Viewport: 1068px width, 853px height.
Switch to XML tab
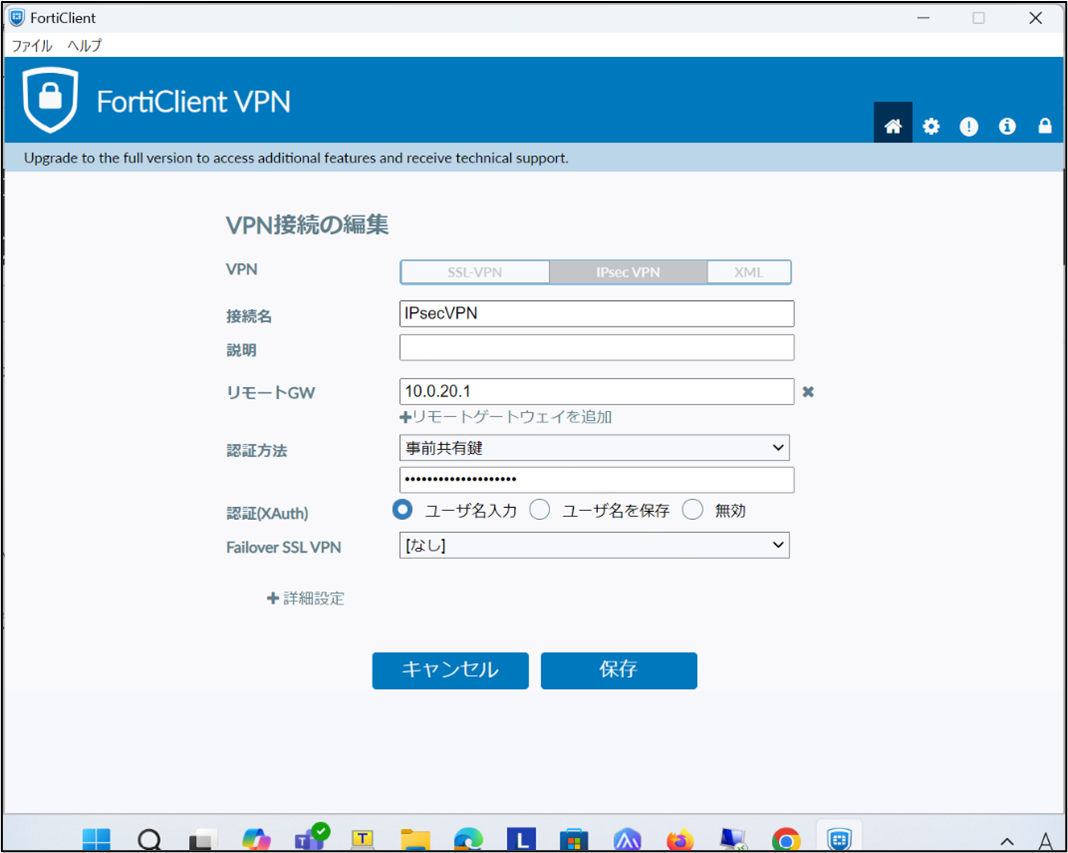pos(749,272)
